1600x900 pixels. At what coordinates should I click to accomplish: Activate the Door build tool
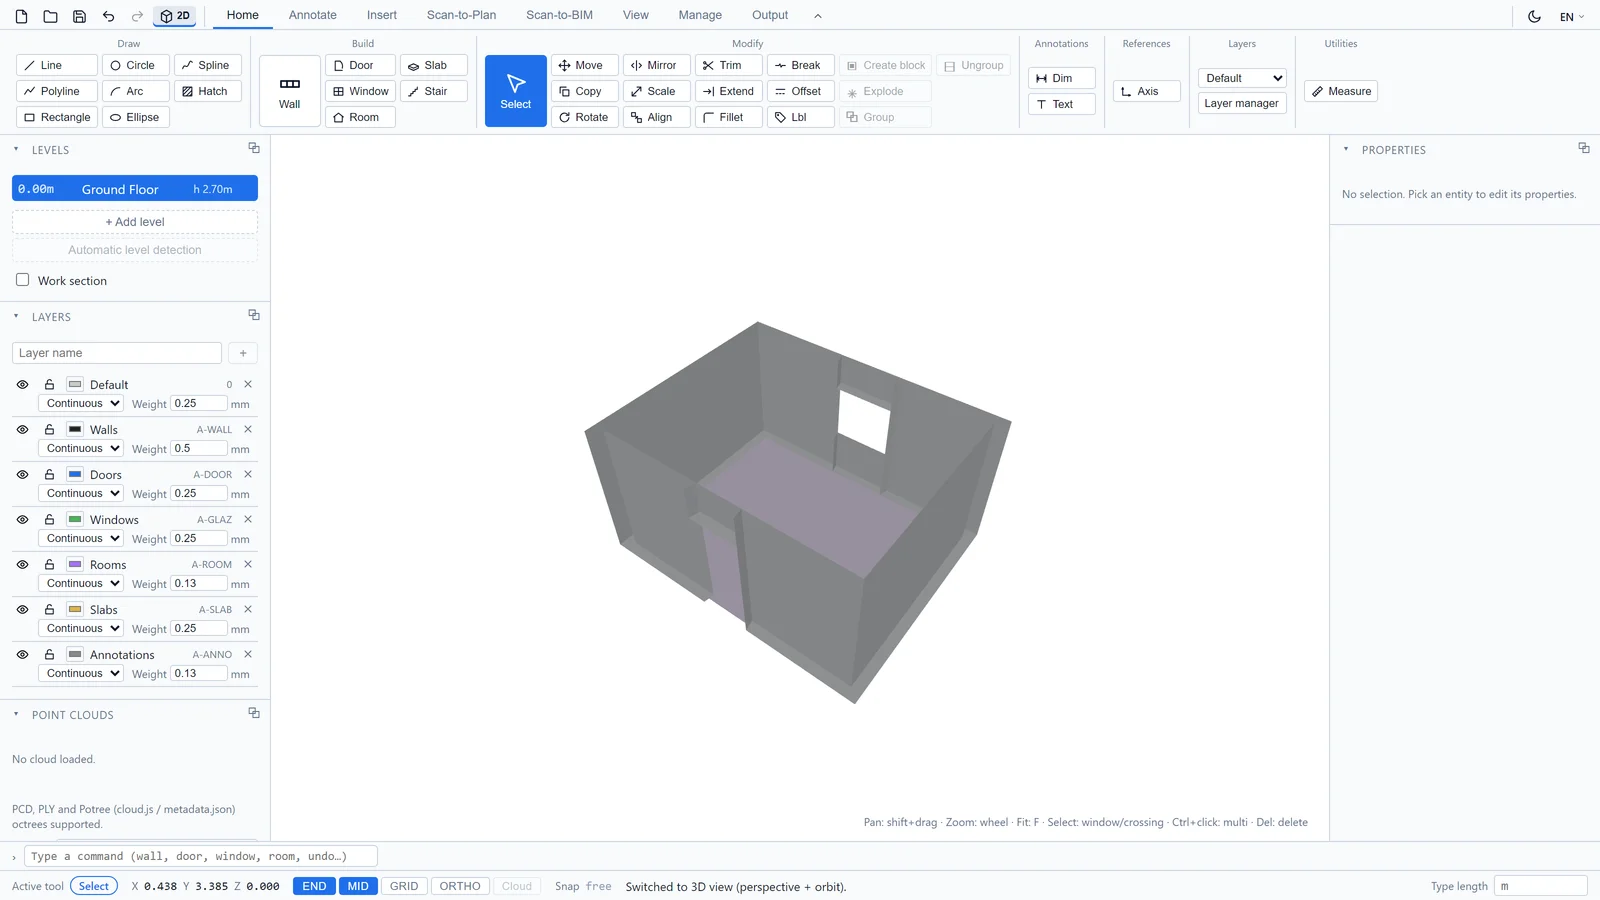[x=360, y=65]
